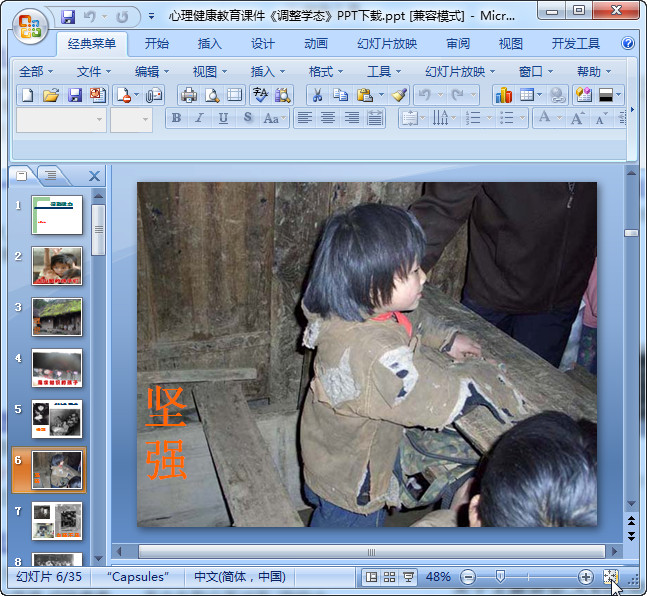The width and height of the screenshot is (647, 596).
Task: Go to the previous slide
Action: tap(631, 521)
